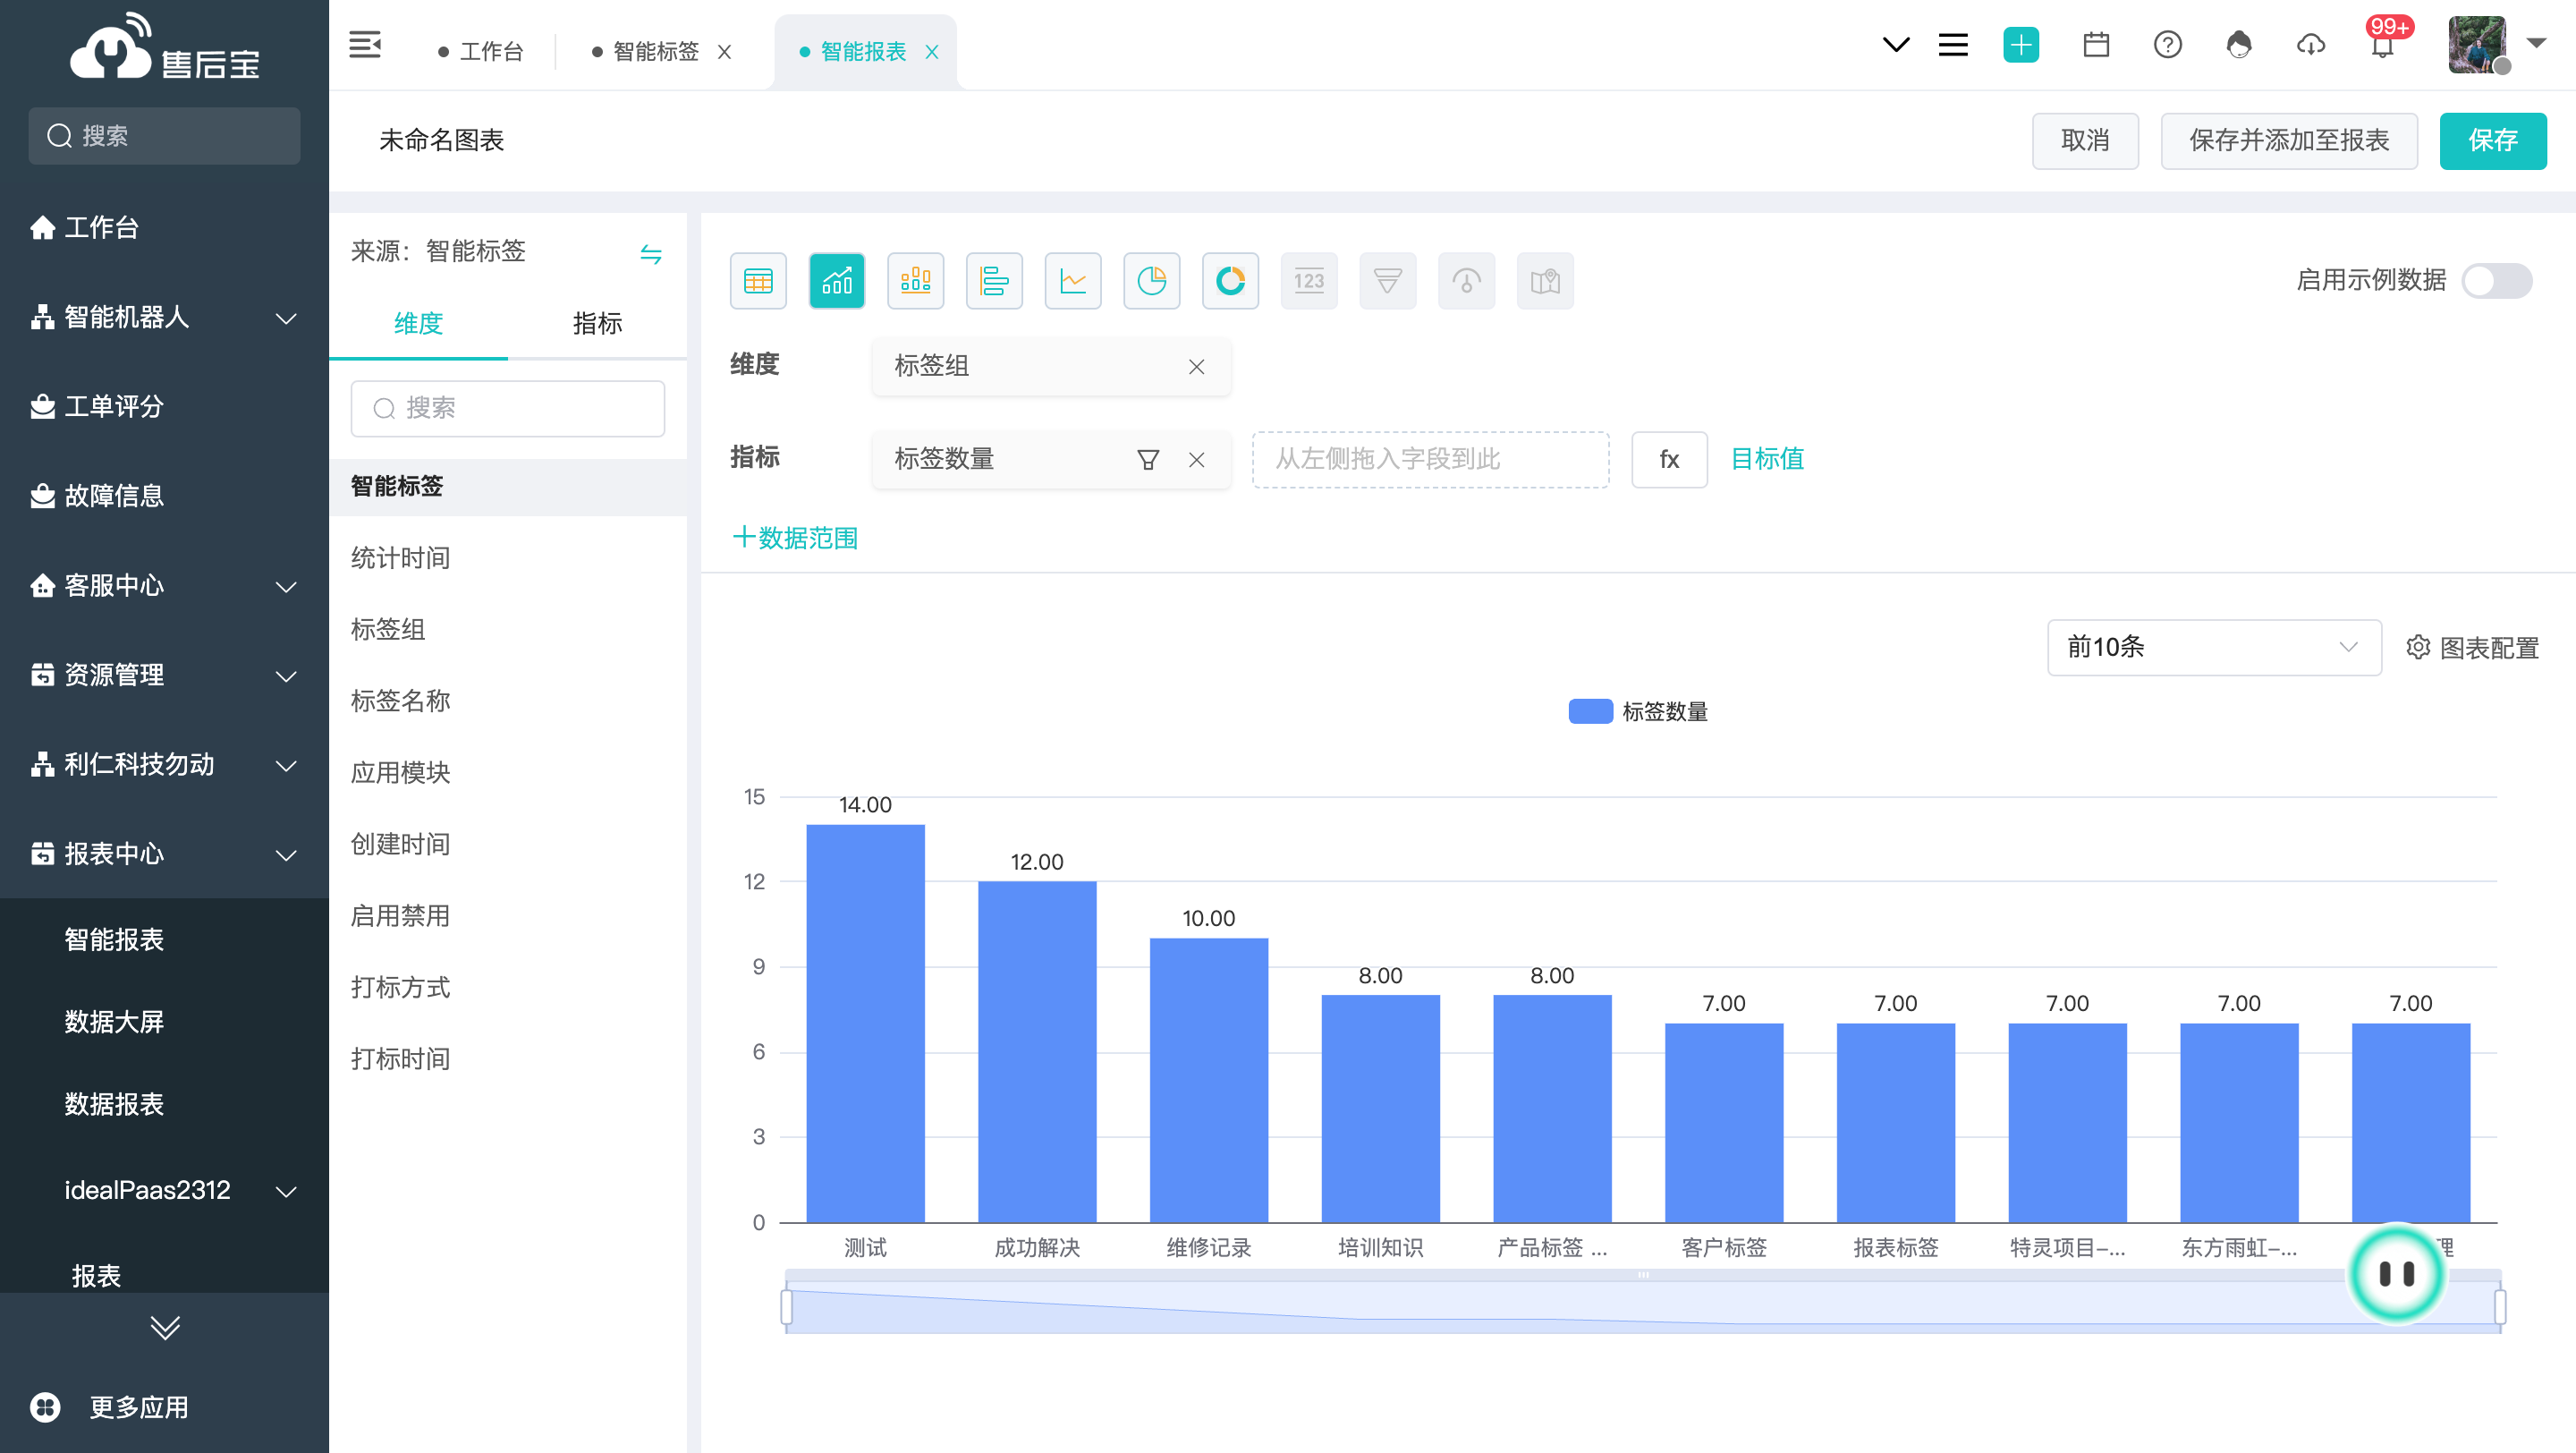Open 智能报表 in sidebar
This screenshot has height=1453, width=2576.
[x=114, y=940]
